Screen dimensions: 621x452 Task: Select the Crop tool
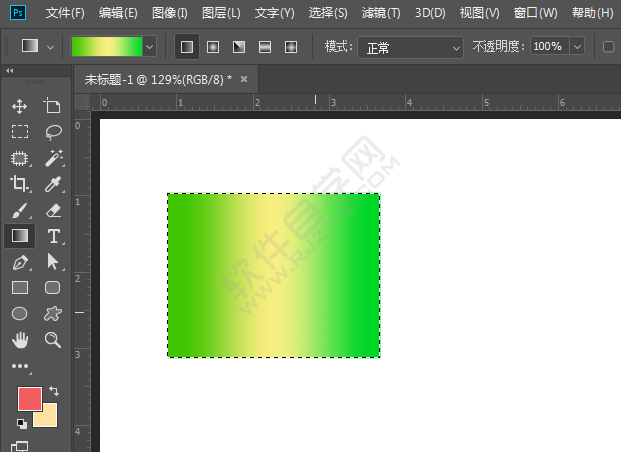(x=19, y=184)
